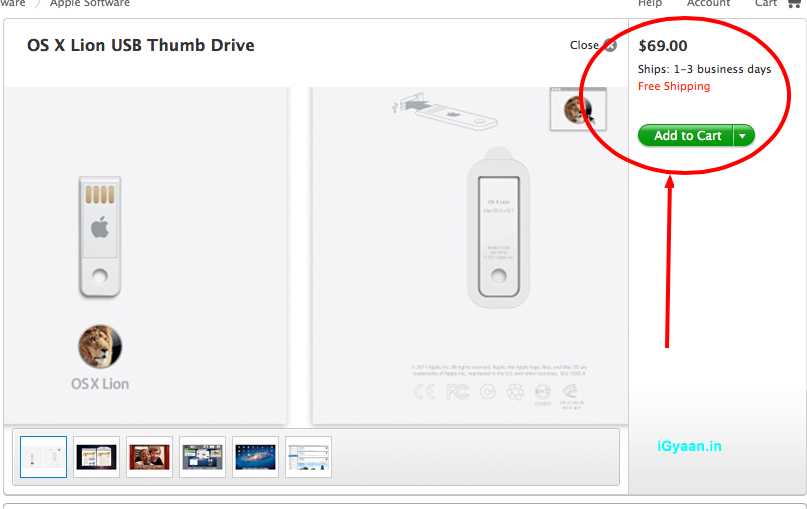Image resolution: width=807 pixels, height=509 pixels.
Task: Click the packaged thumb drive sleeve image
Action: coord(498,228)
